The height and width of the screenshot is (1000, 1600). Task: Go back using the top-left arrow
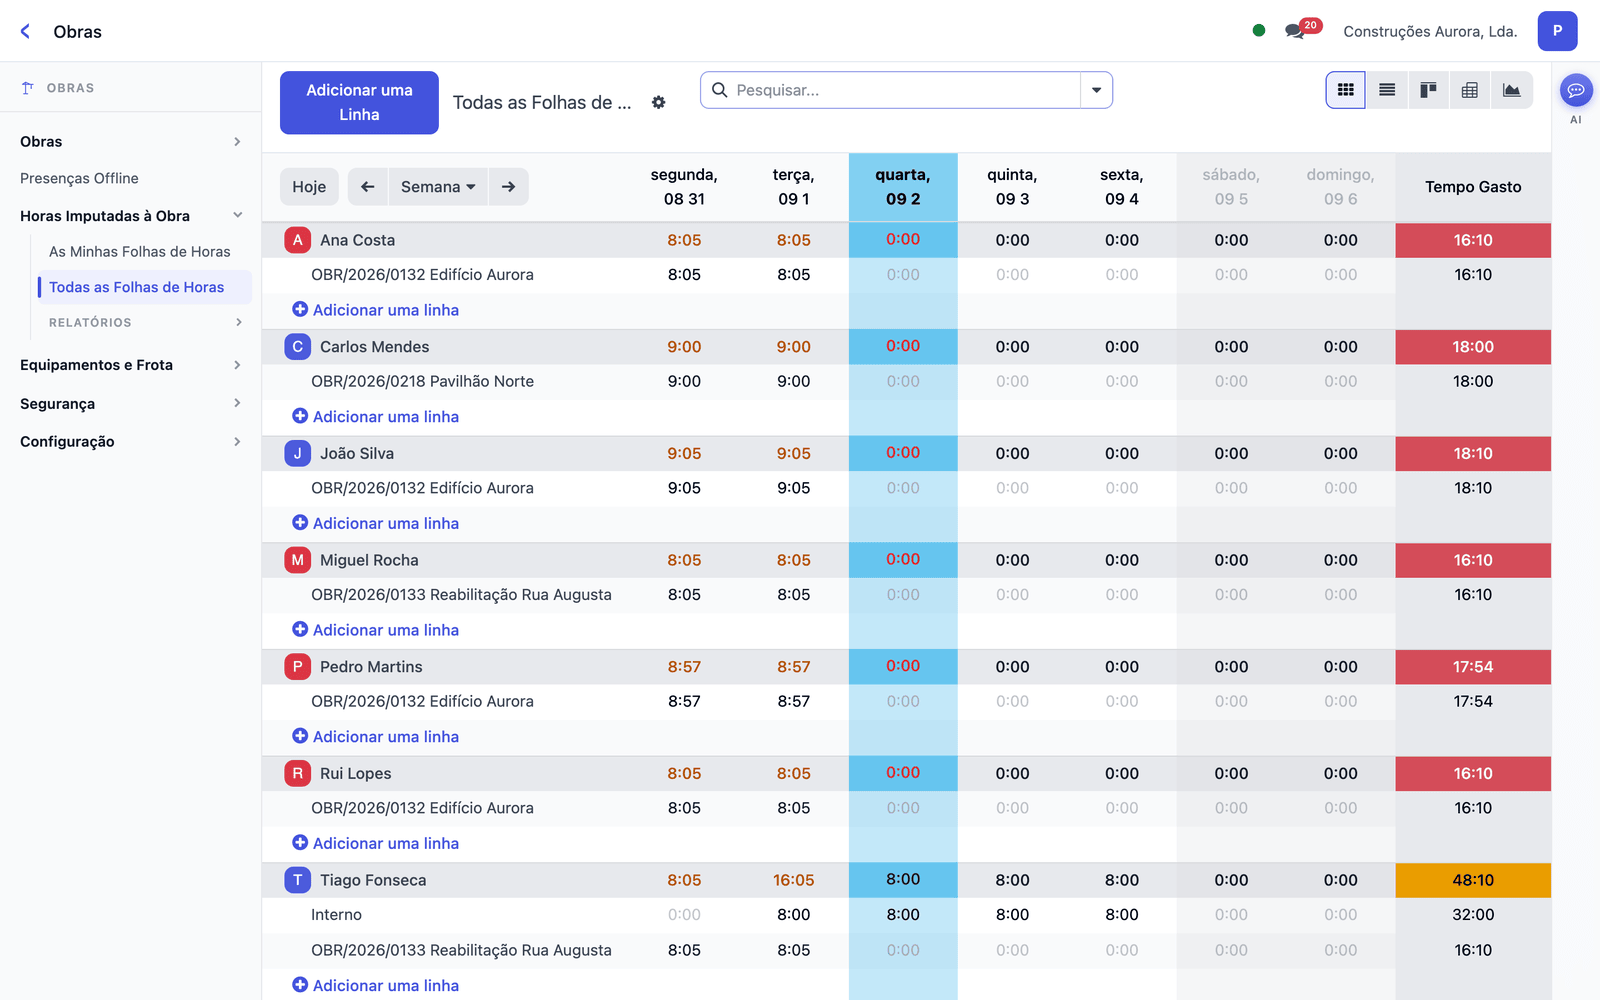tap(26, 31)
